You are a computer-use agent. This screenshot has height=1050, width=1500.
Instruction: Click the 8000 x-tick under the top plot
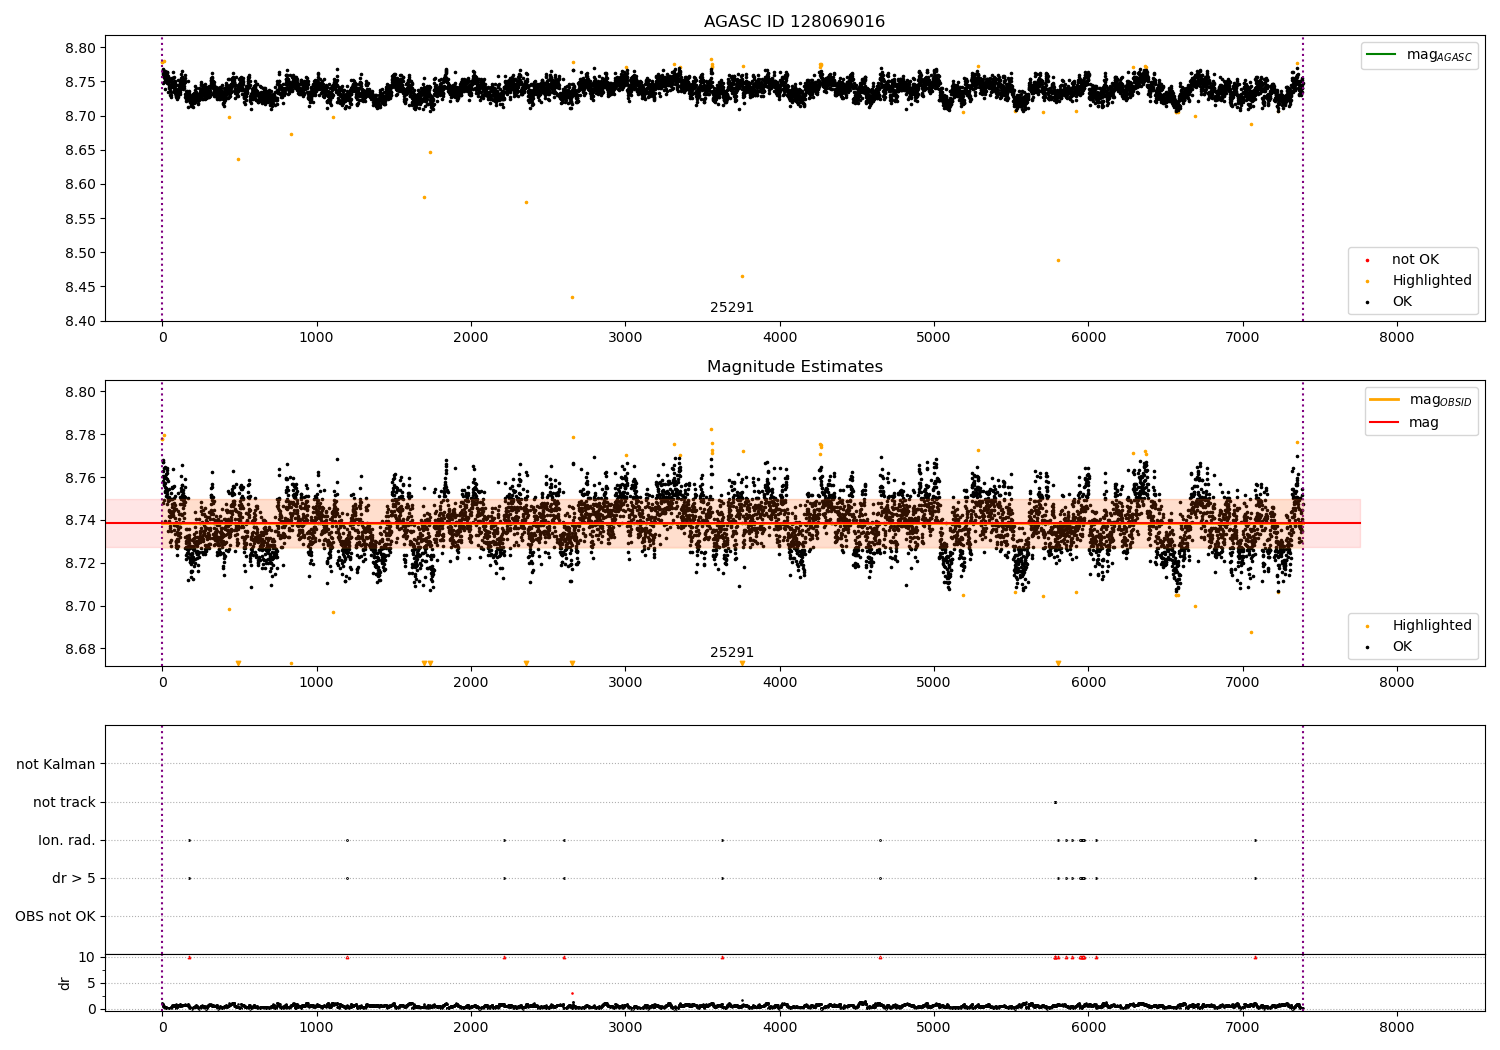coord(1397,338)
